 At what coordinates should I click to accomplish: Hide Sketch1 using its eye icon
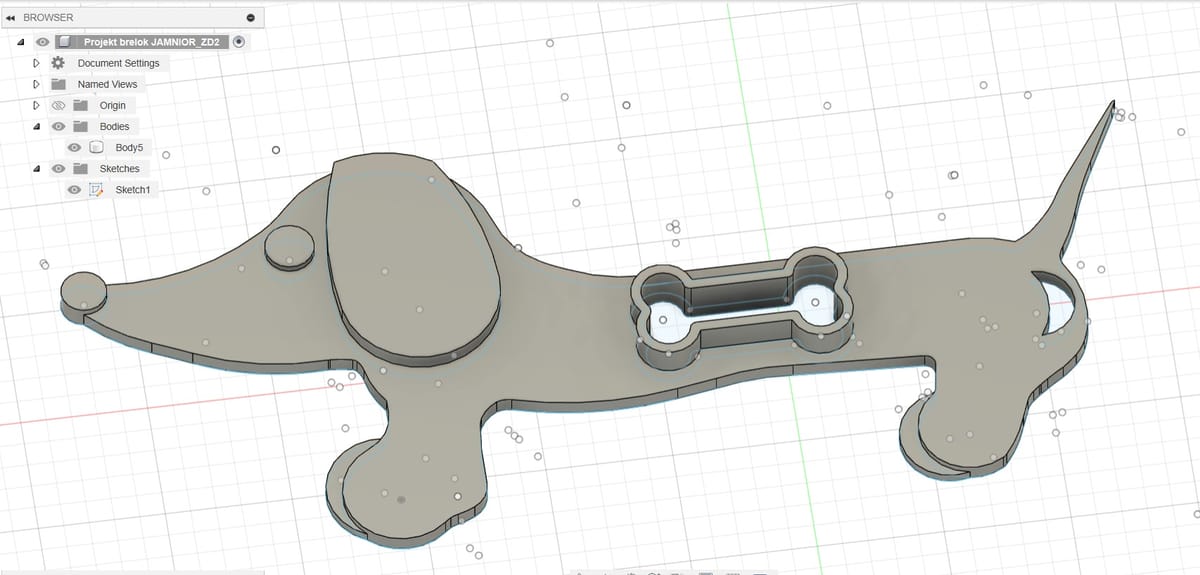point(74,189)
